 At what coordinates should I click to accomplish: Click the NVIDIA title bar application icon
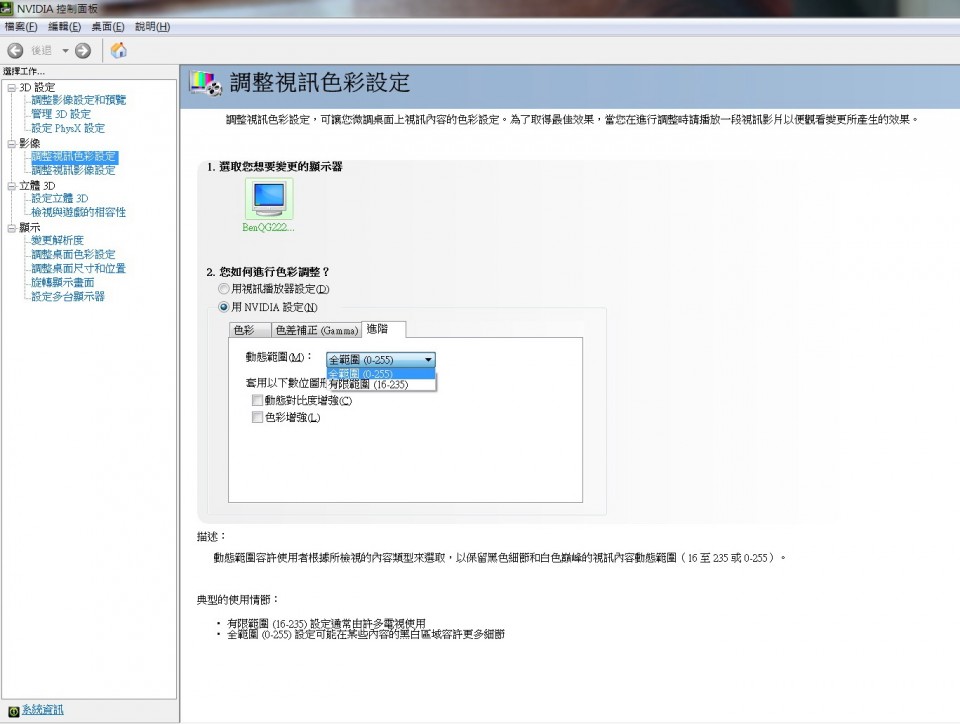pyautogui.click(x=7, y=9)
